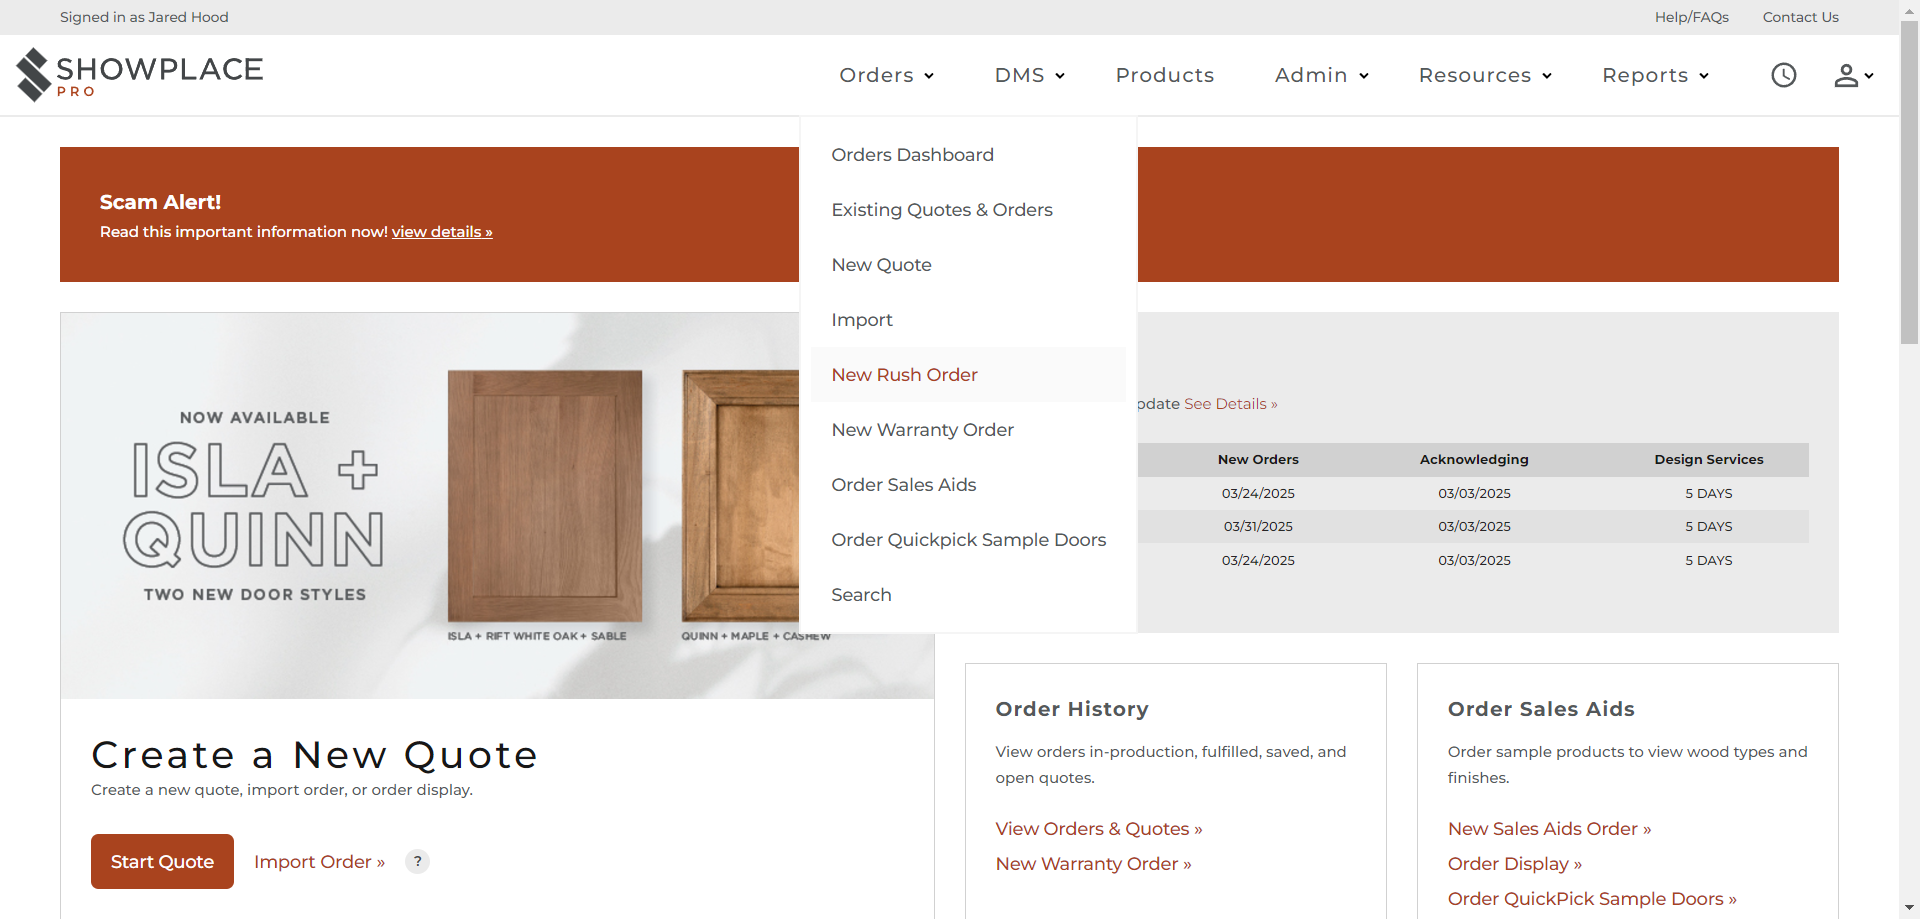This screenshot has height=919, width=1920.
Task: Click the Acknowledging column header
Action: pyautogui.click(x=1474, y=459)
